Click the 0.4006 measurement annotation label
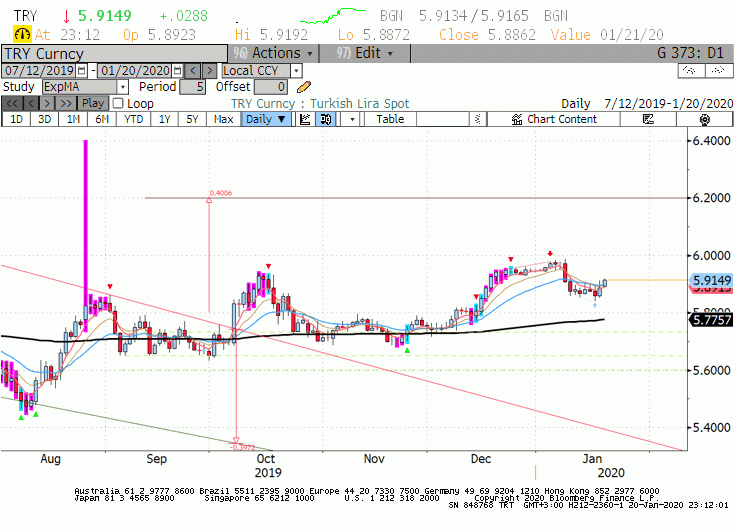 221,193
